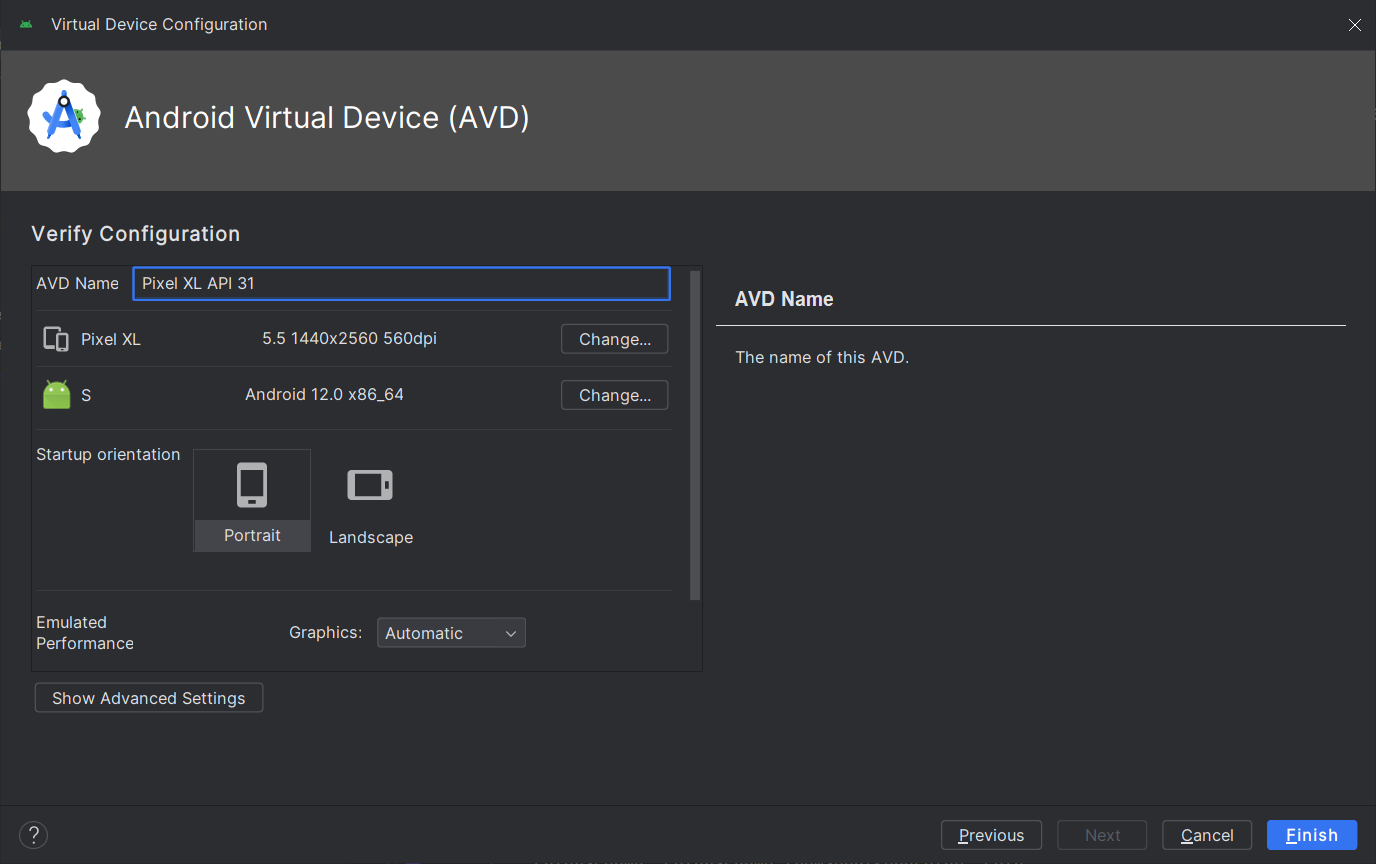
Task: Open help via the question mark icon
Action: pyautogui.click(x=33, y=835)
